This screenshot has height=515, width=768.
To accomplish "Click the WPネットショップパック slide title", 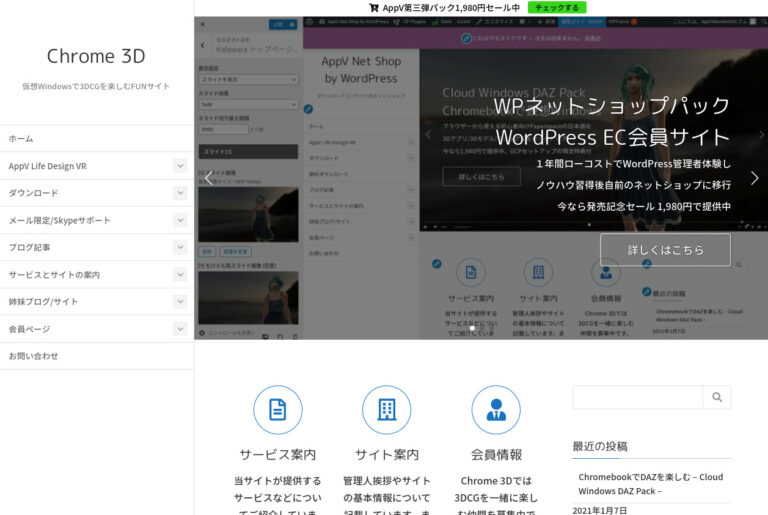I will (x=612, y=106).
